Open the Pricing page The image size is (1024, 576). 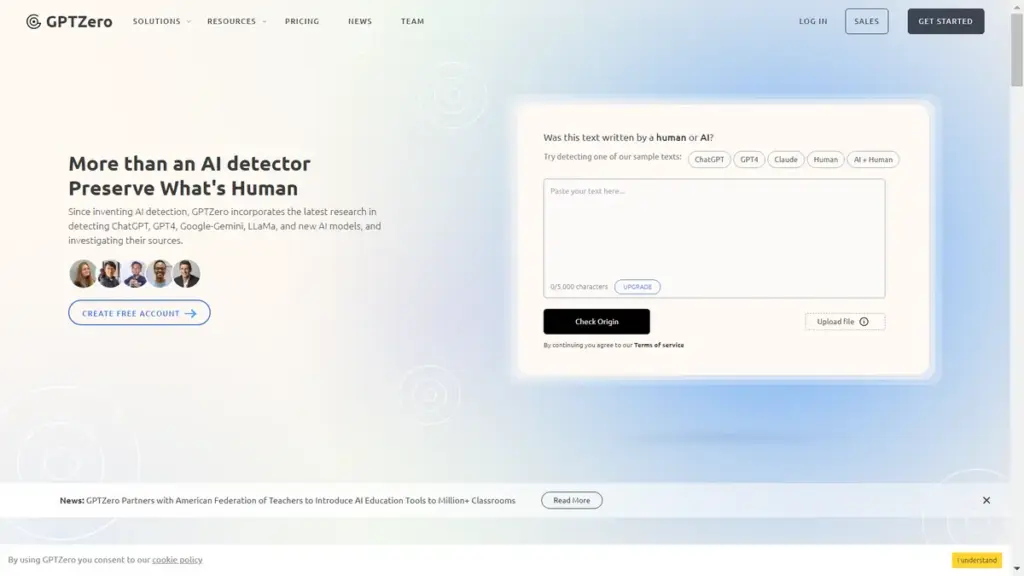click(x=302, y=22)
